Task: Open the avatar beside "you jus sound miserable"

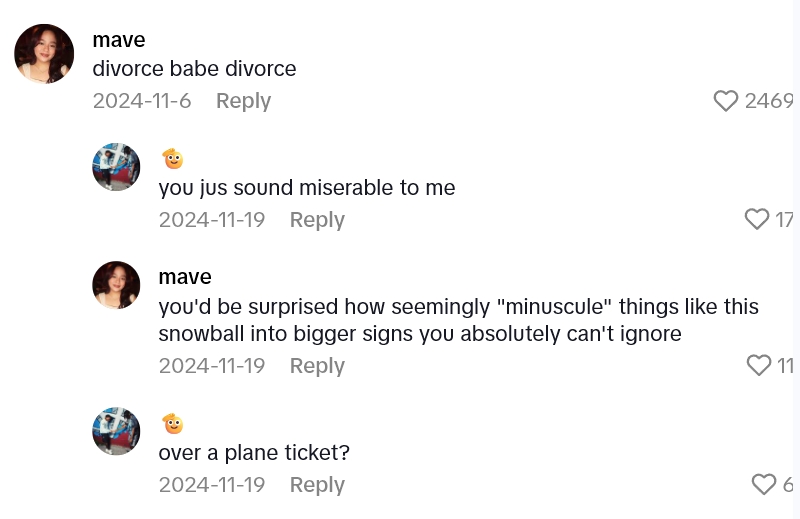Action: click(116, 167)
